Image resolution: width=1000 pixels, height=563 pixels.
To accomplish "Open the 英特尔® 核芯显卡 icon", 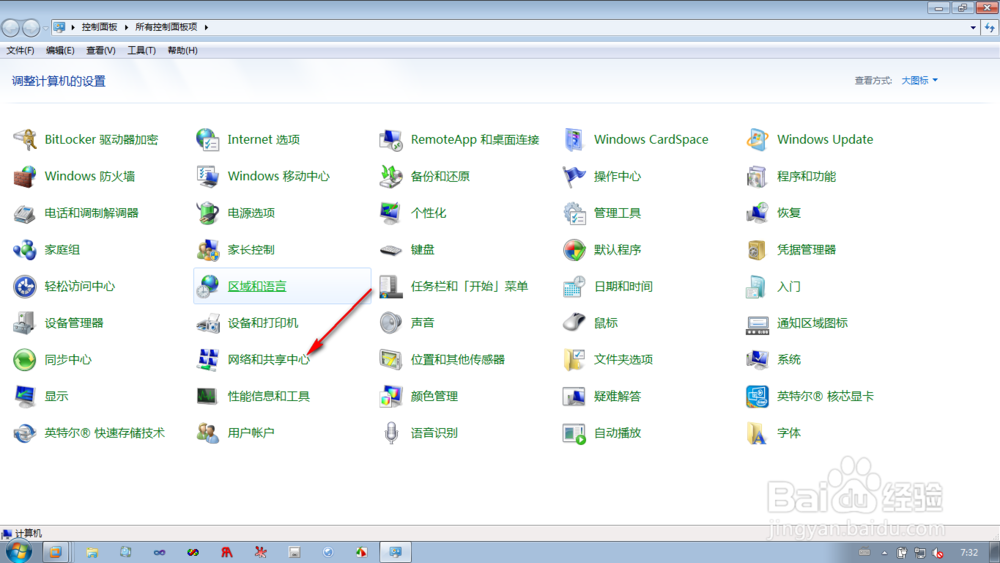I will pyautogui.click(x=757, y=397).
